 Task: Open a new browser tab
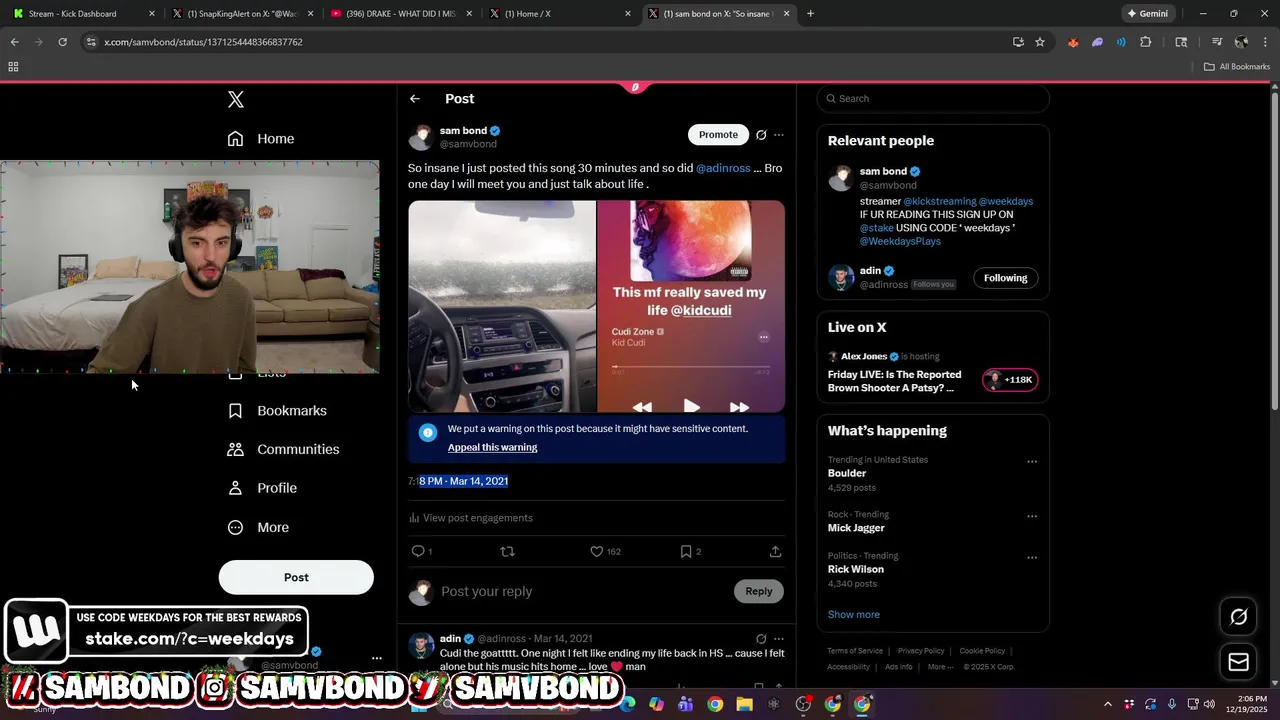tap(810, 14)
